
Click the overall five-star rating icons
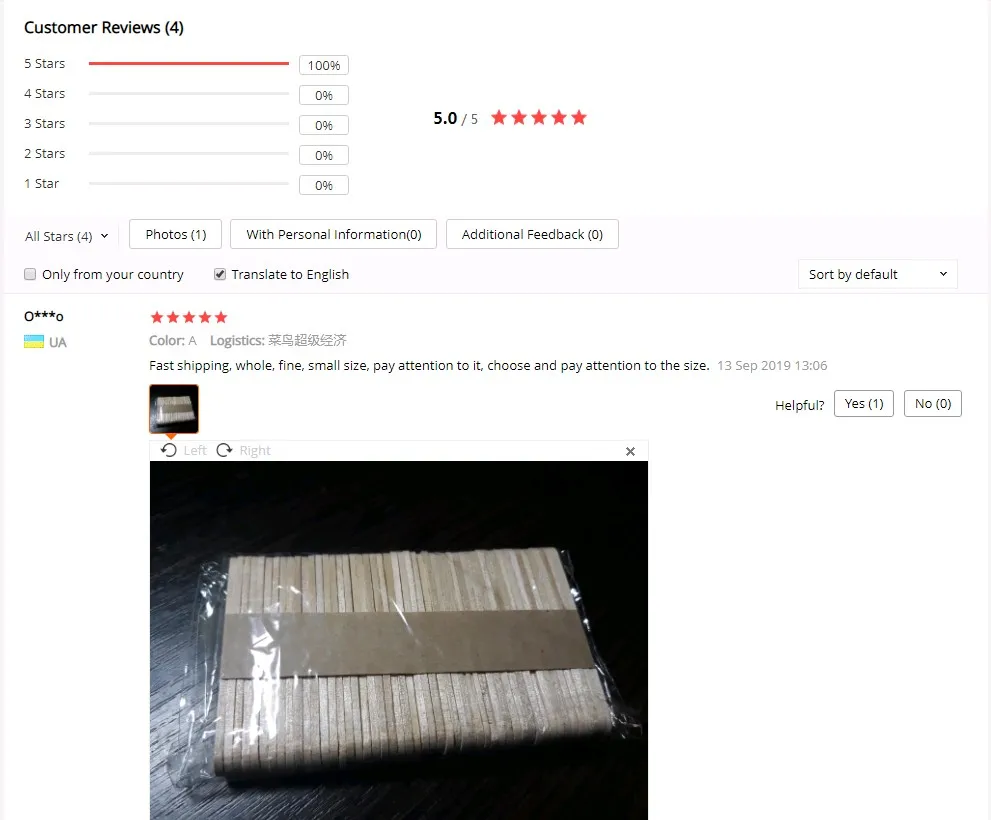click(x=539, y=118)
